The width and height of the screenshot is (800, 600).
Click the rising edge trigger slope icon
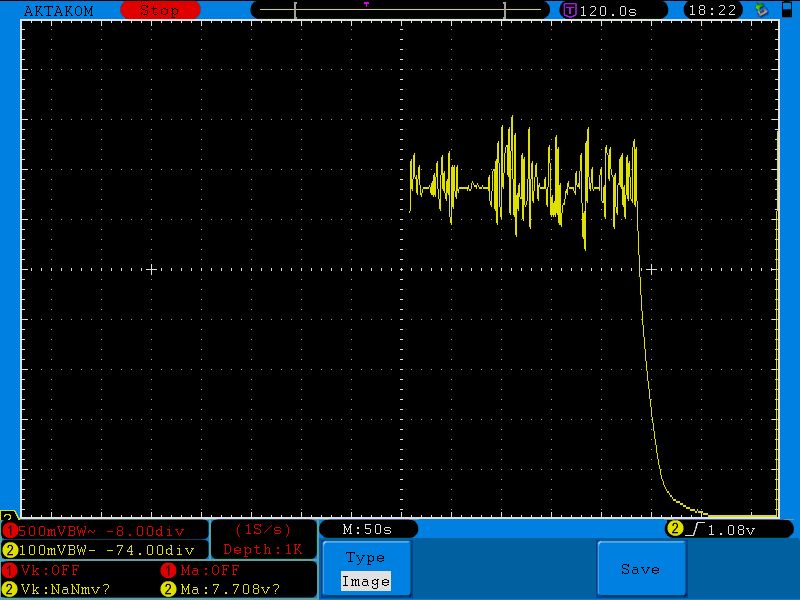[695, 530]
